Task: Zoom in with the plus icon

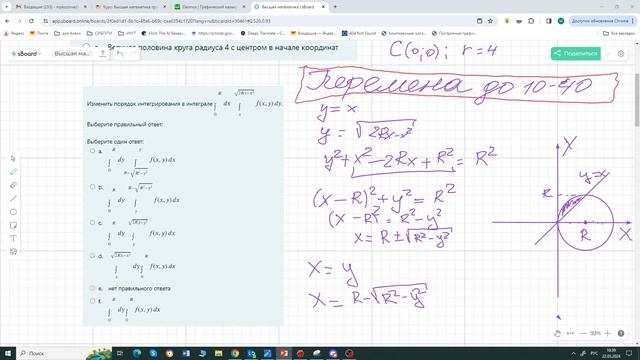Action: coord(608,333)
